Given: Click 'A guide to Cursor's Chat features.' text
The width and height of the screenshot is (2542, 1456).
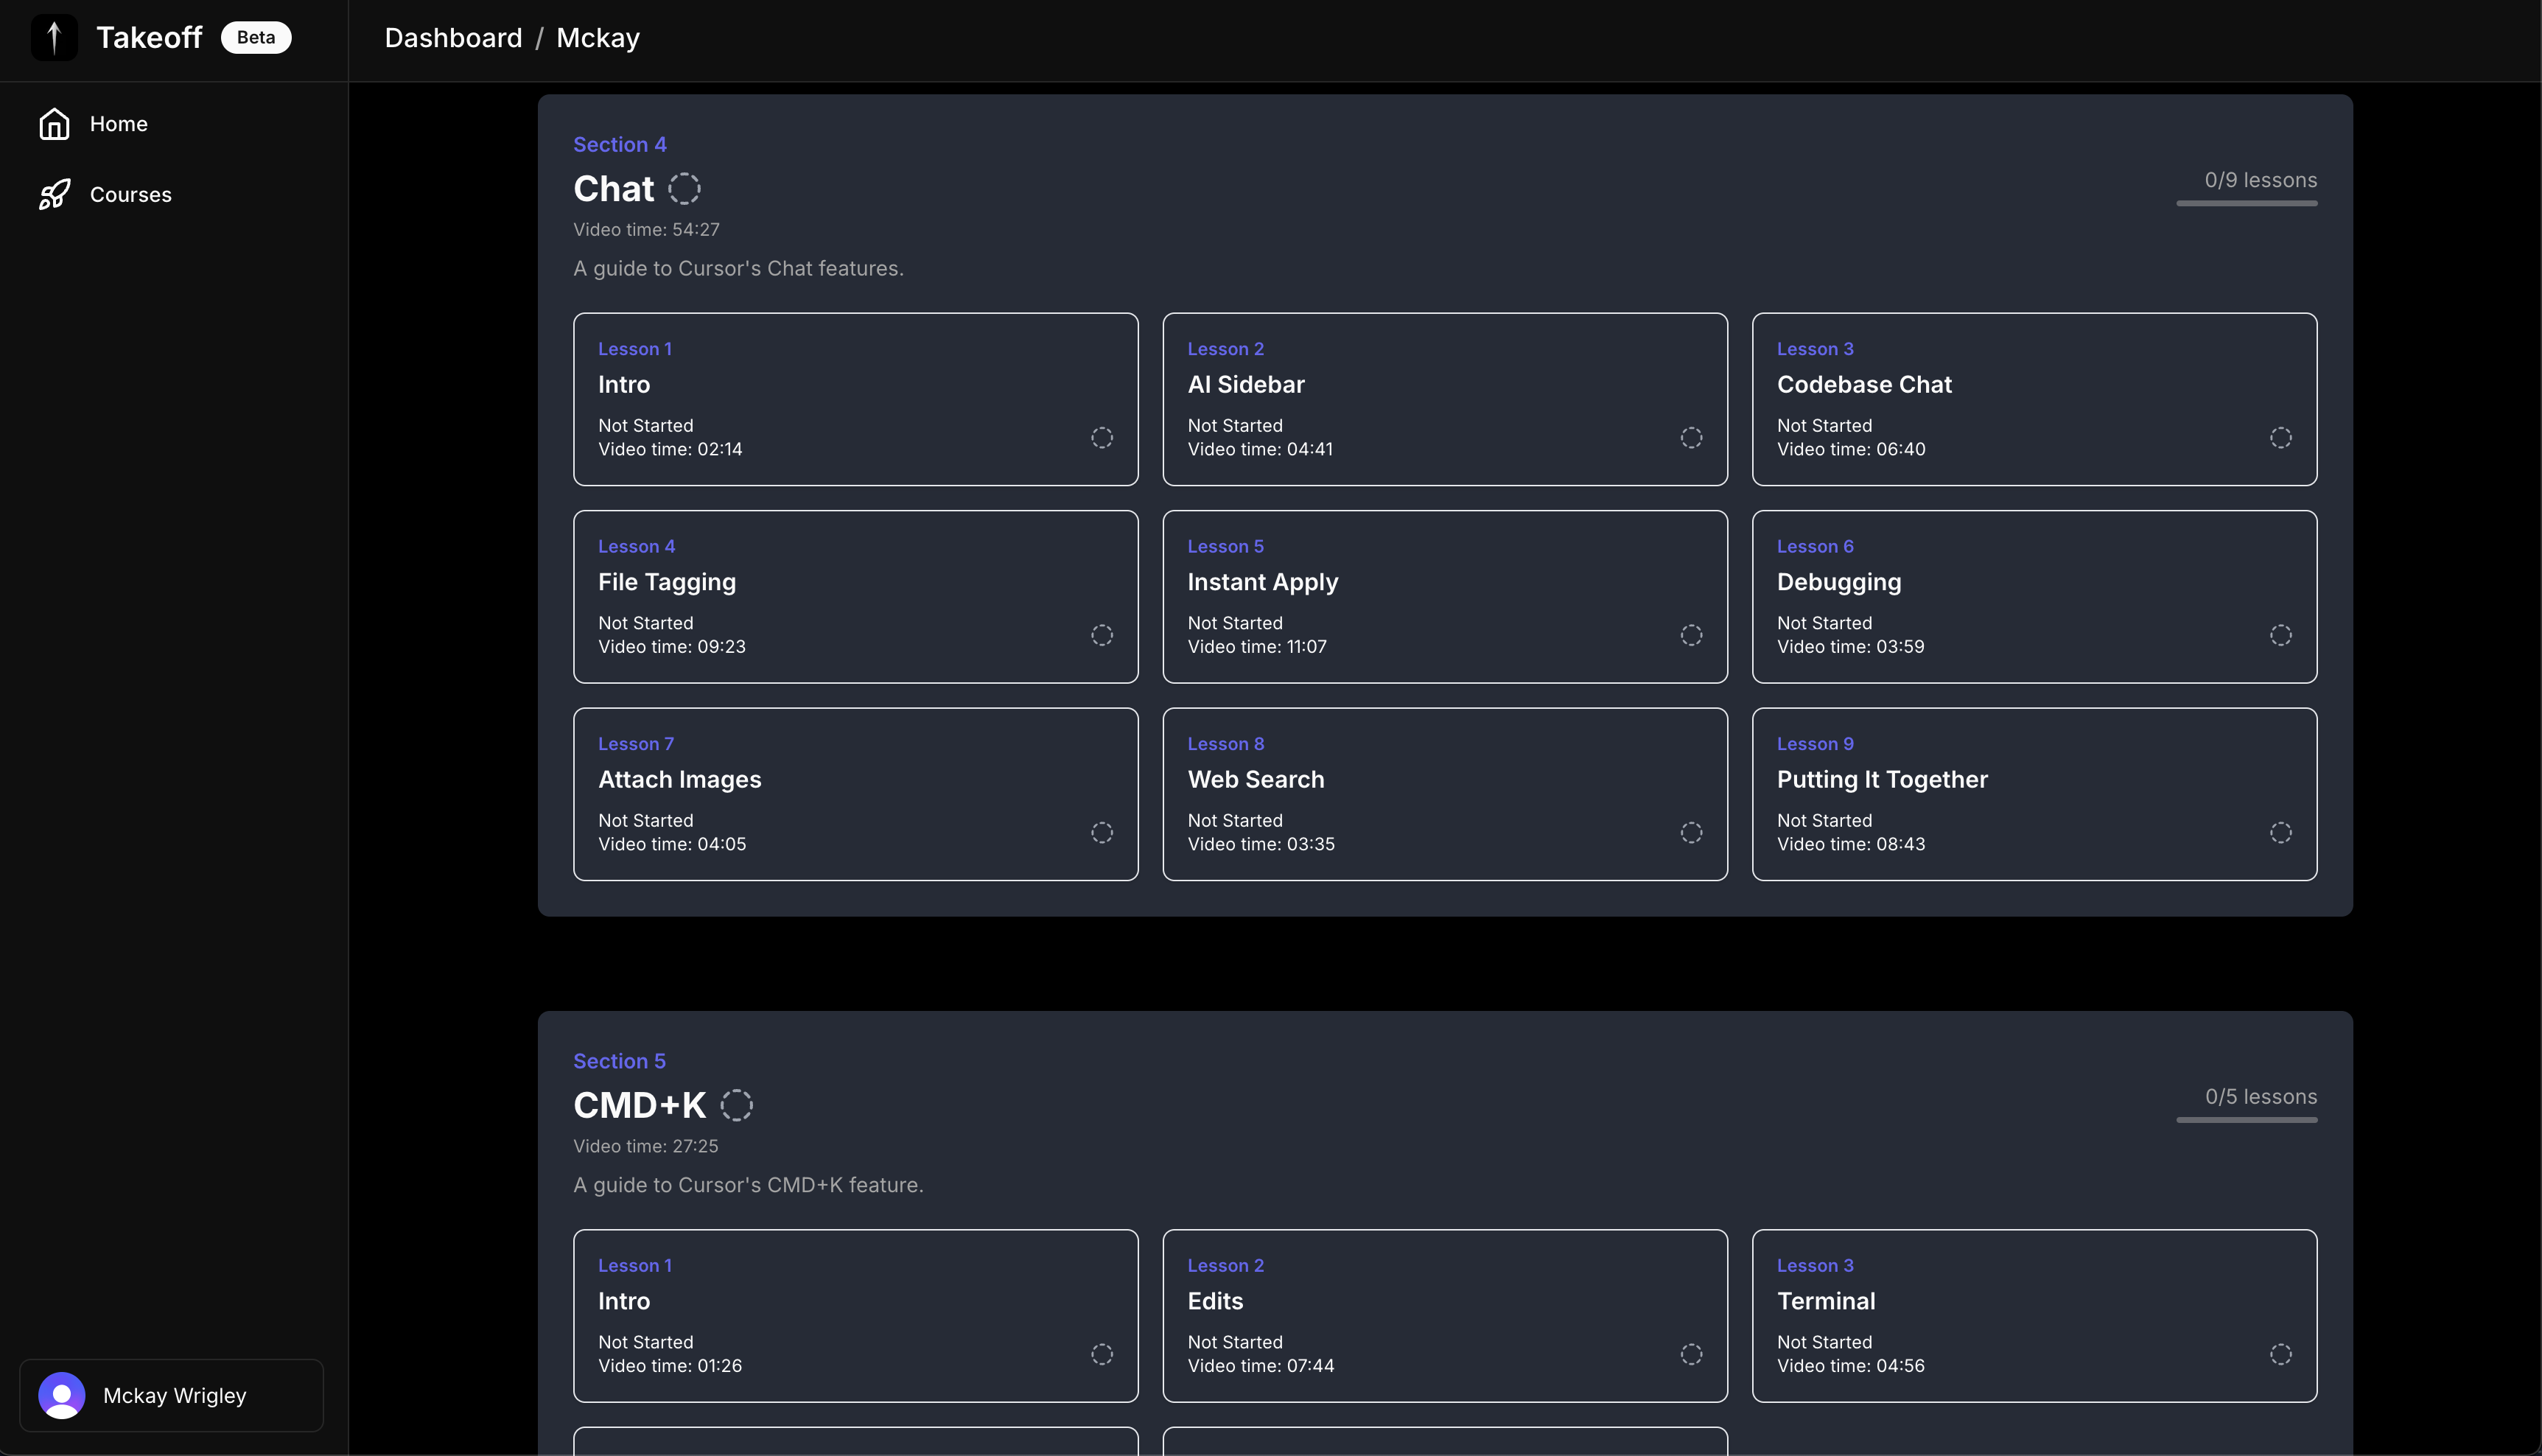Looking at the screenshot, I should point(738,269).
